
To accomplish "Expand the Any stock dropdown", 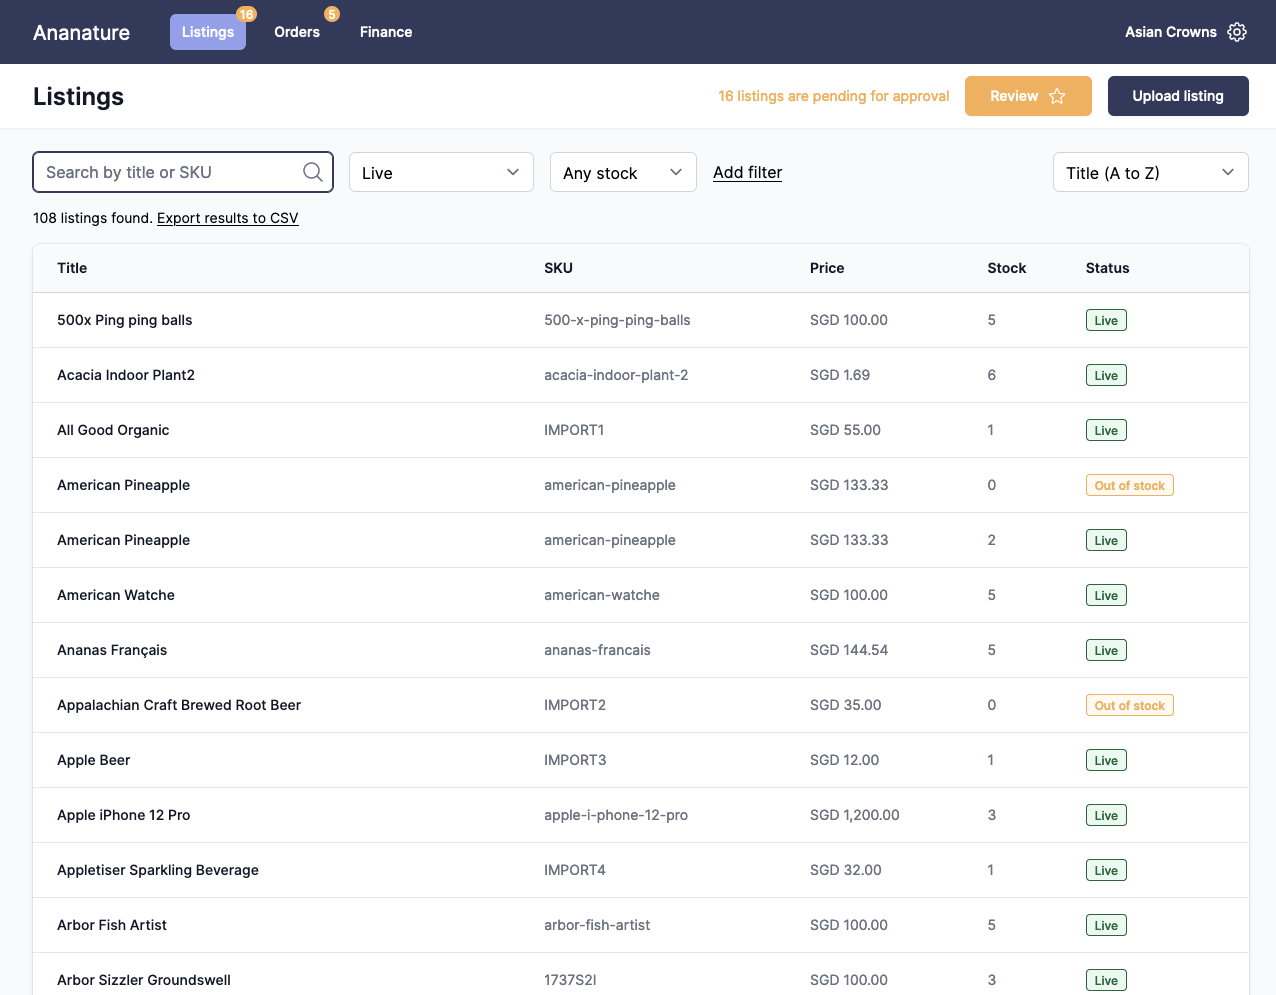I will (x=622, y=172).
